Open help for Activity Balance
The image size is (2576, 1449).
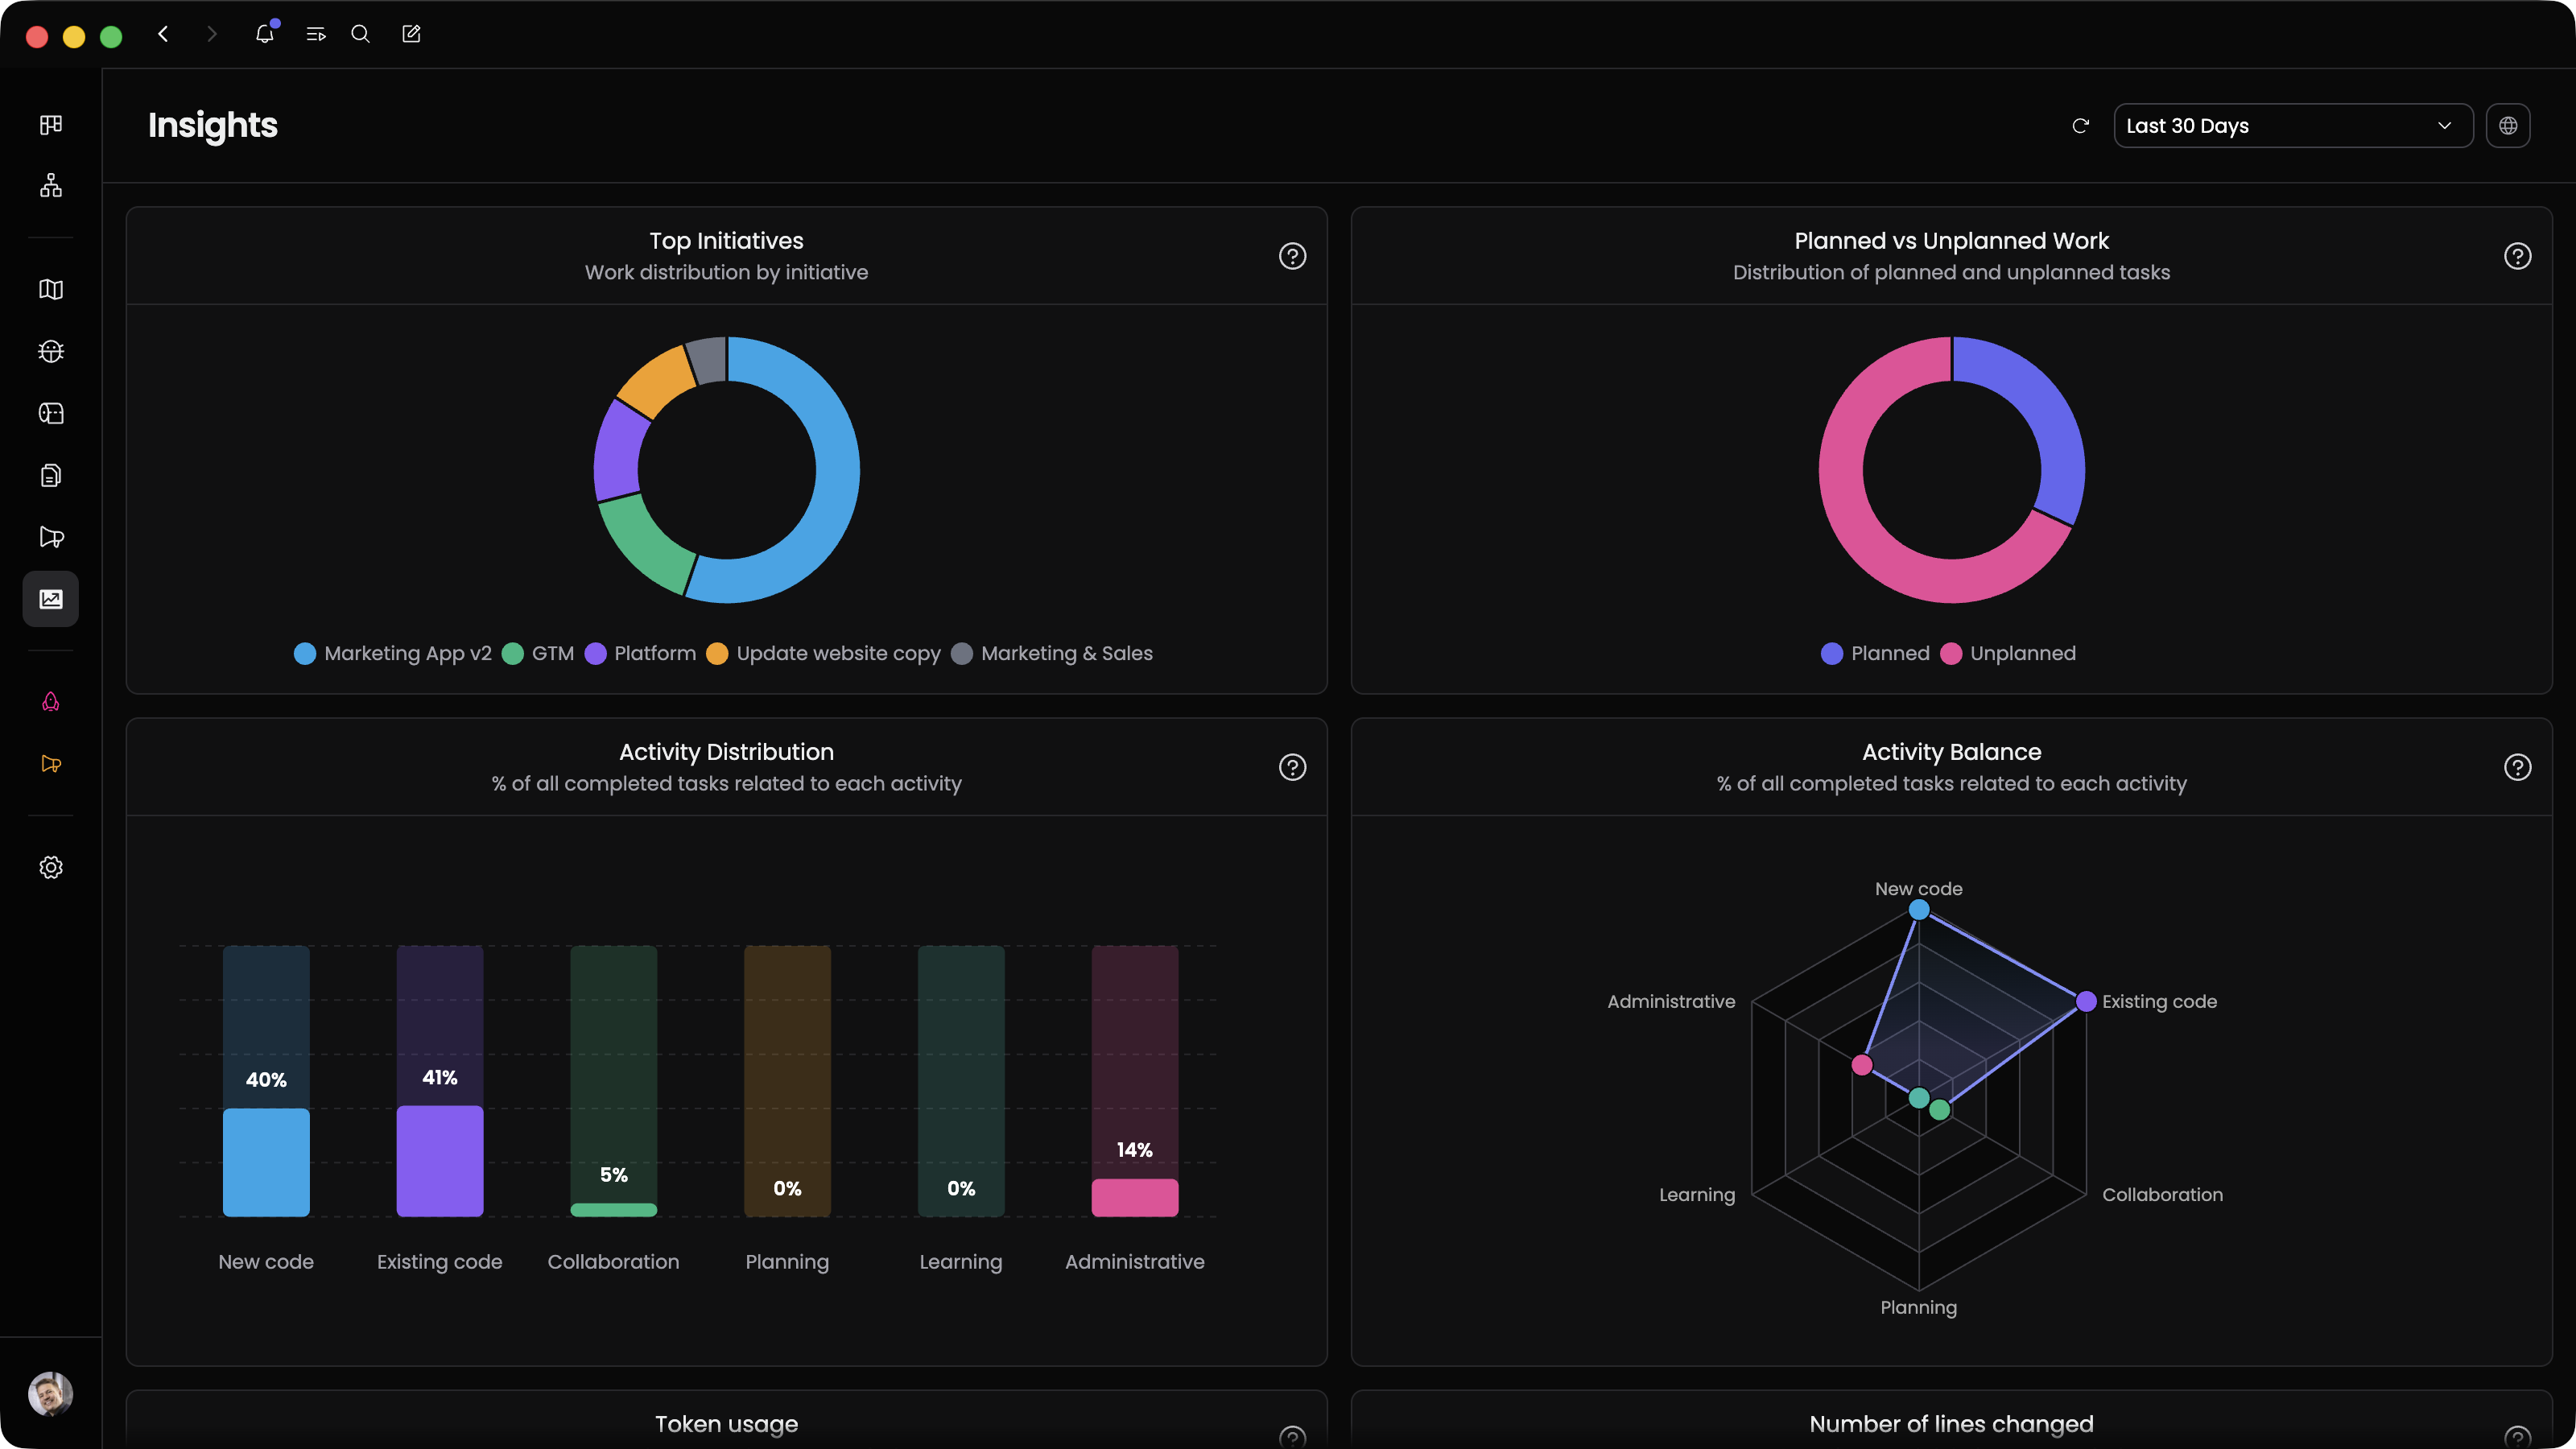coord(2517,767)
